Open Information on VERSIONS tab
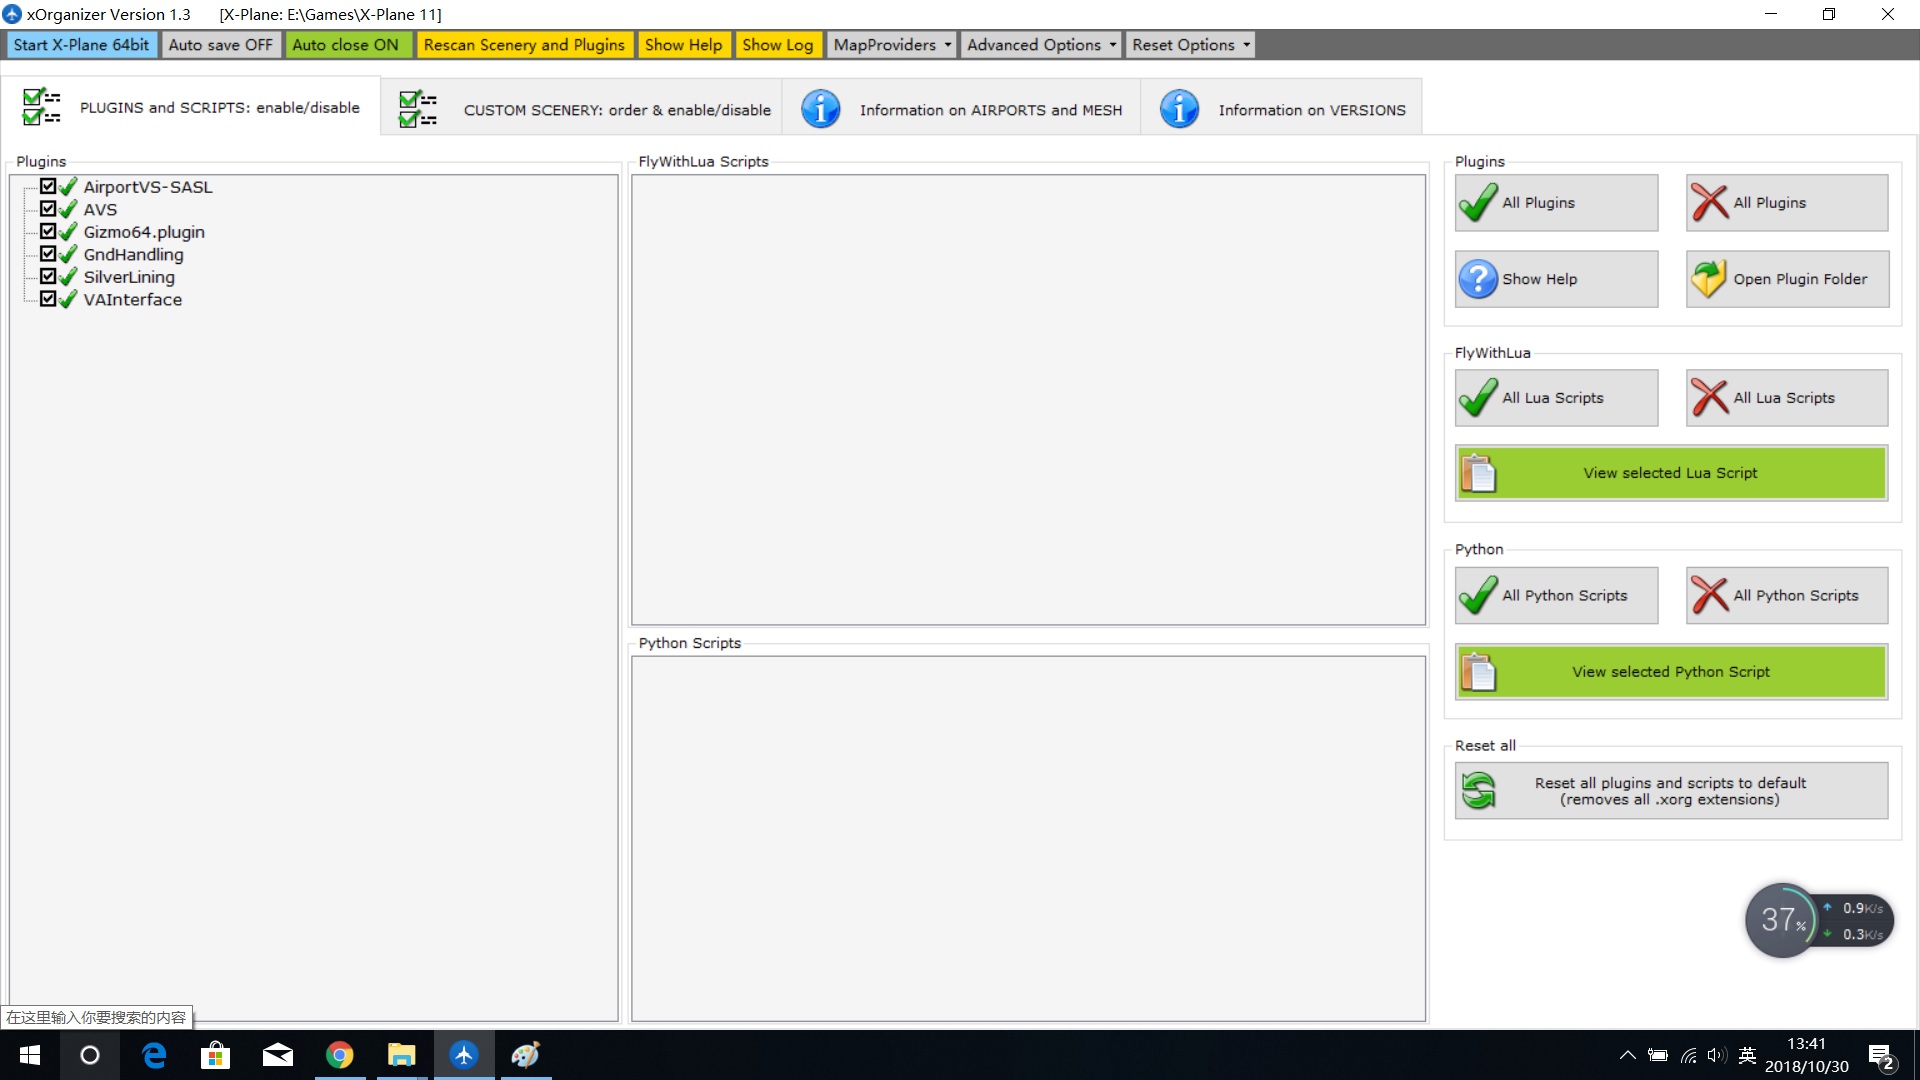Image resolution: width=1920 pixels, height=1080 pixels. (x=1282, y=109)
